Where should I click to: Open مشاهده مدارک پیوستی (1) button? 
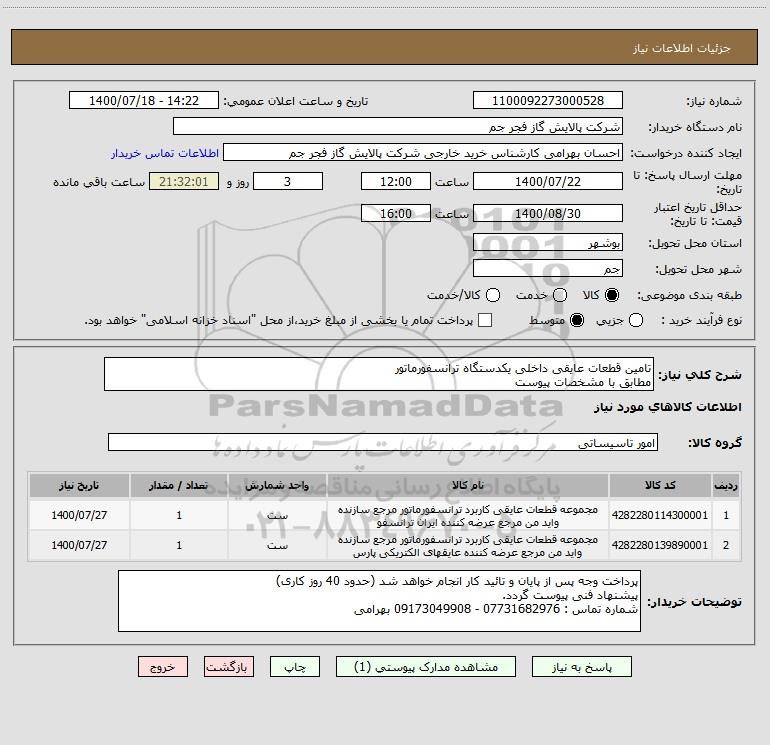tap(426, 667)
